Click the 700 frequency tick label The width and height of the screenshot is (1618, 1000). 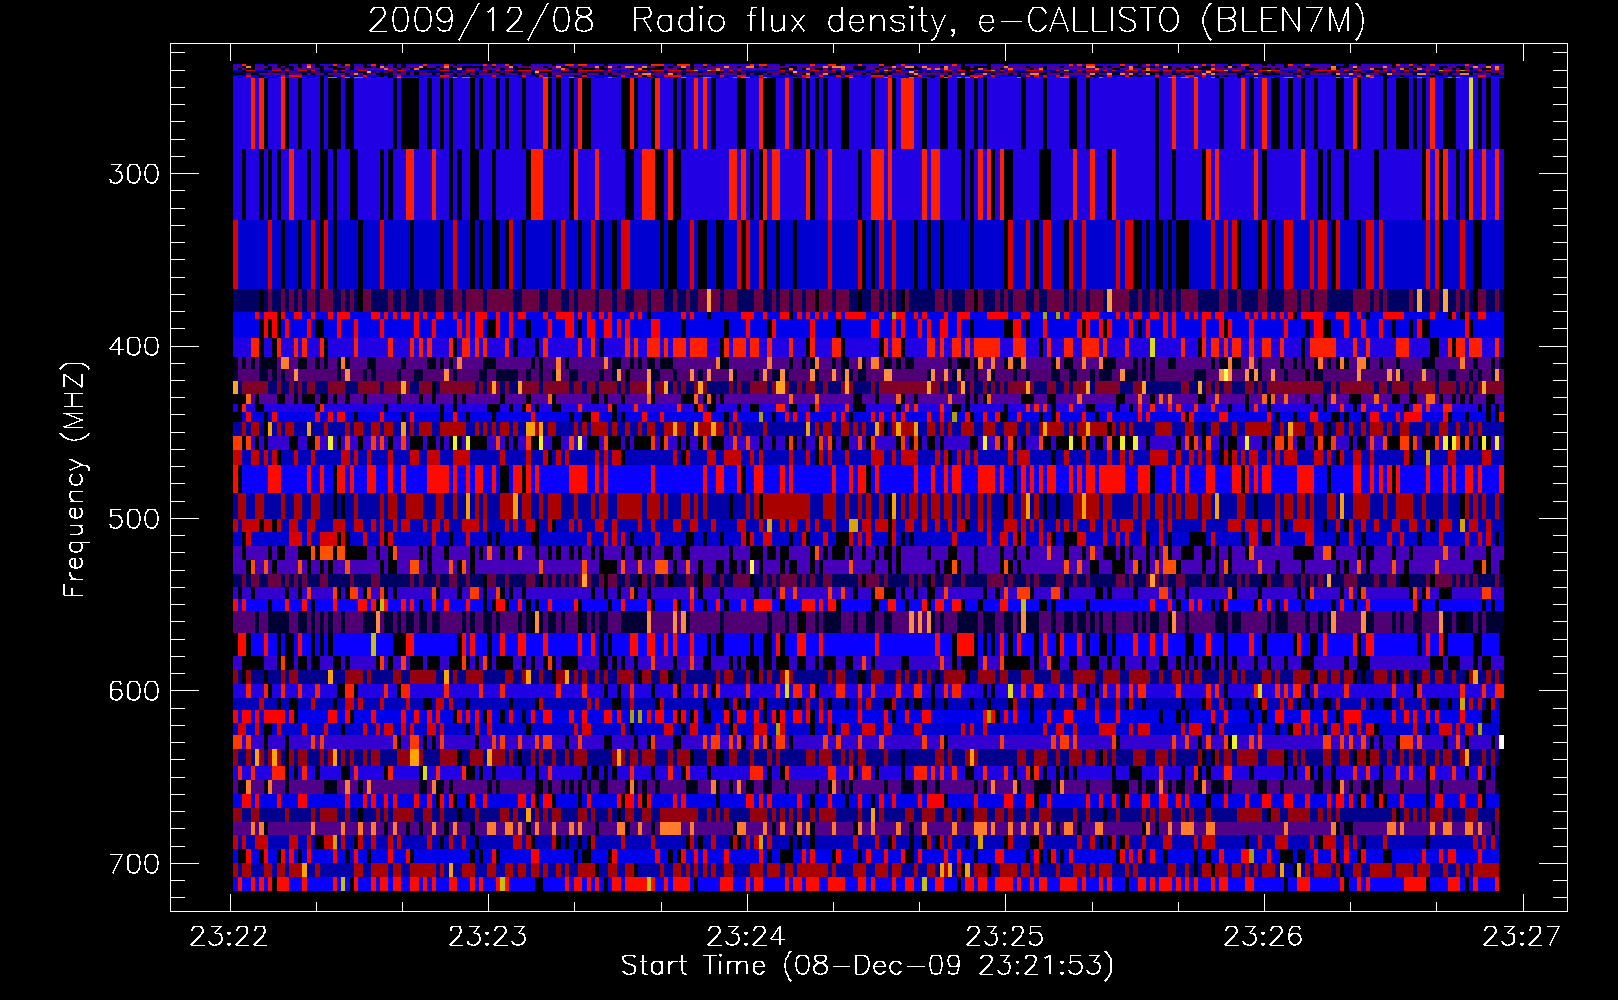(x=134, y=863)
